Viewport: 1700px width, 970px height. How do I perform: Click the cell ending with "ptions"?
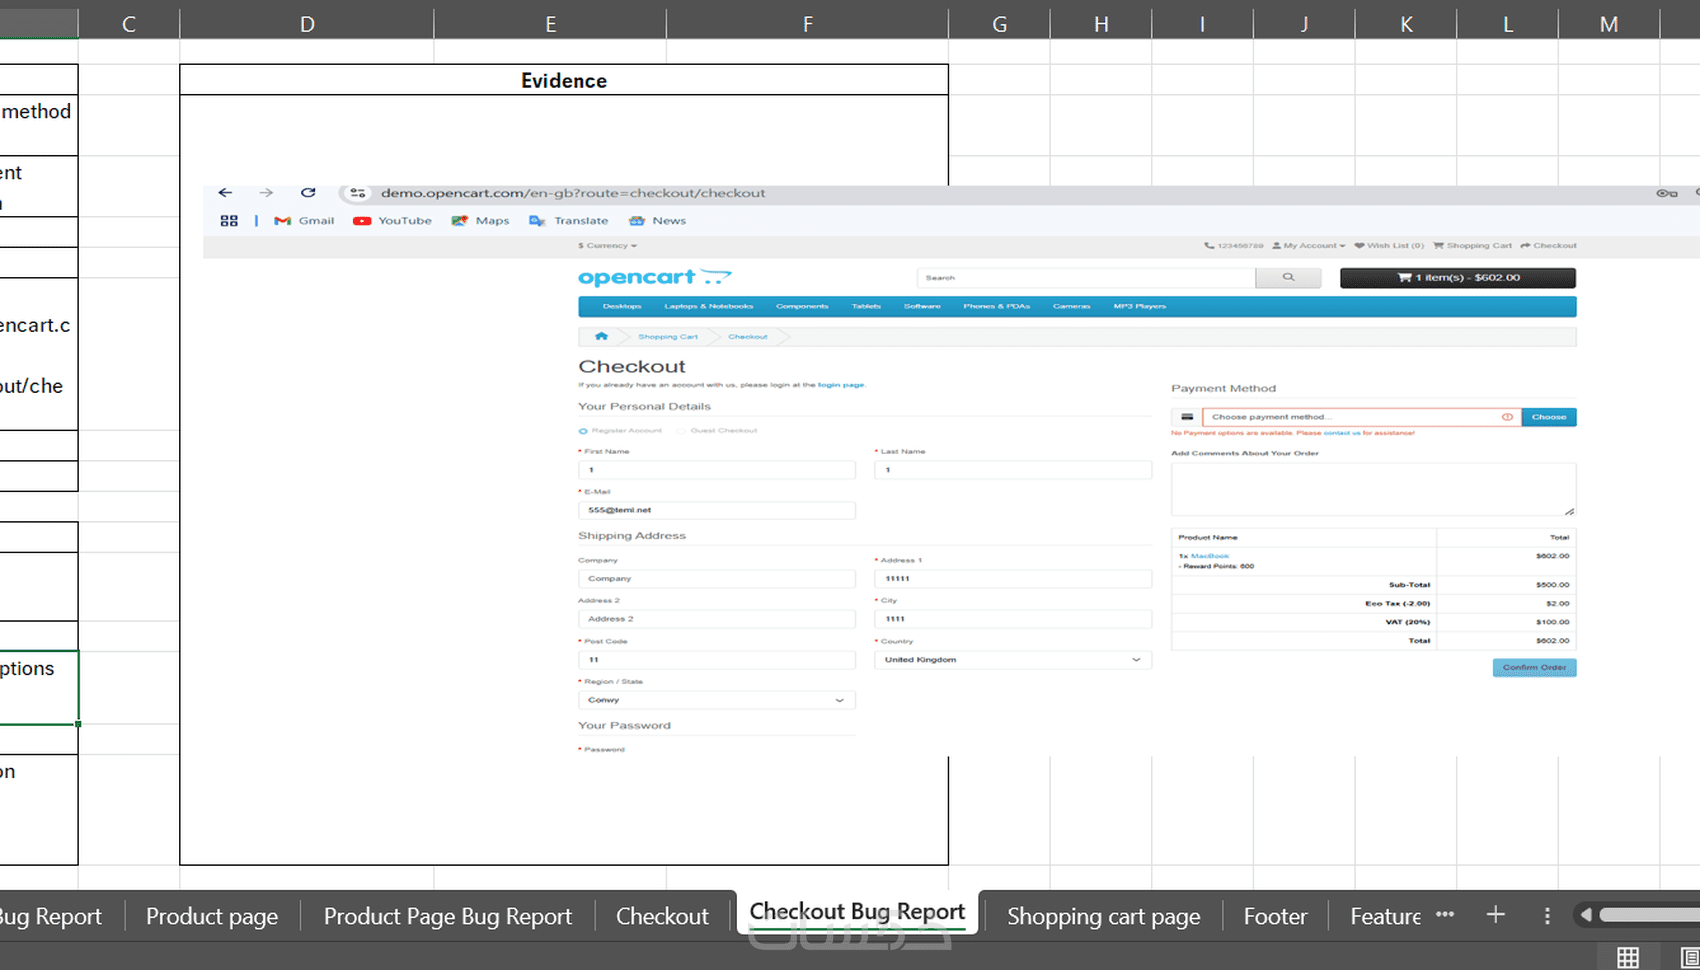[38, 687]
